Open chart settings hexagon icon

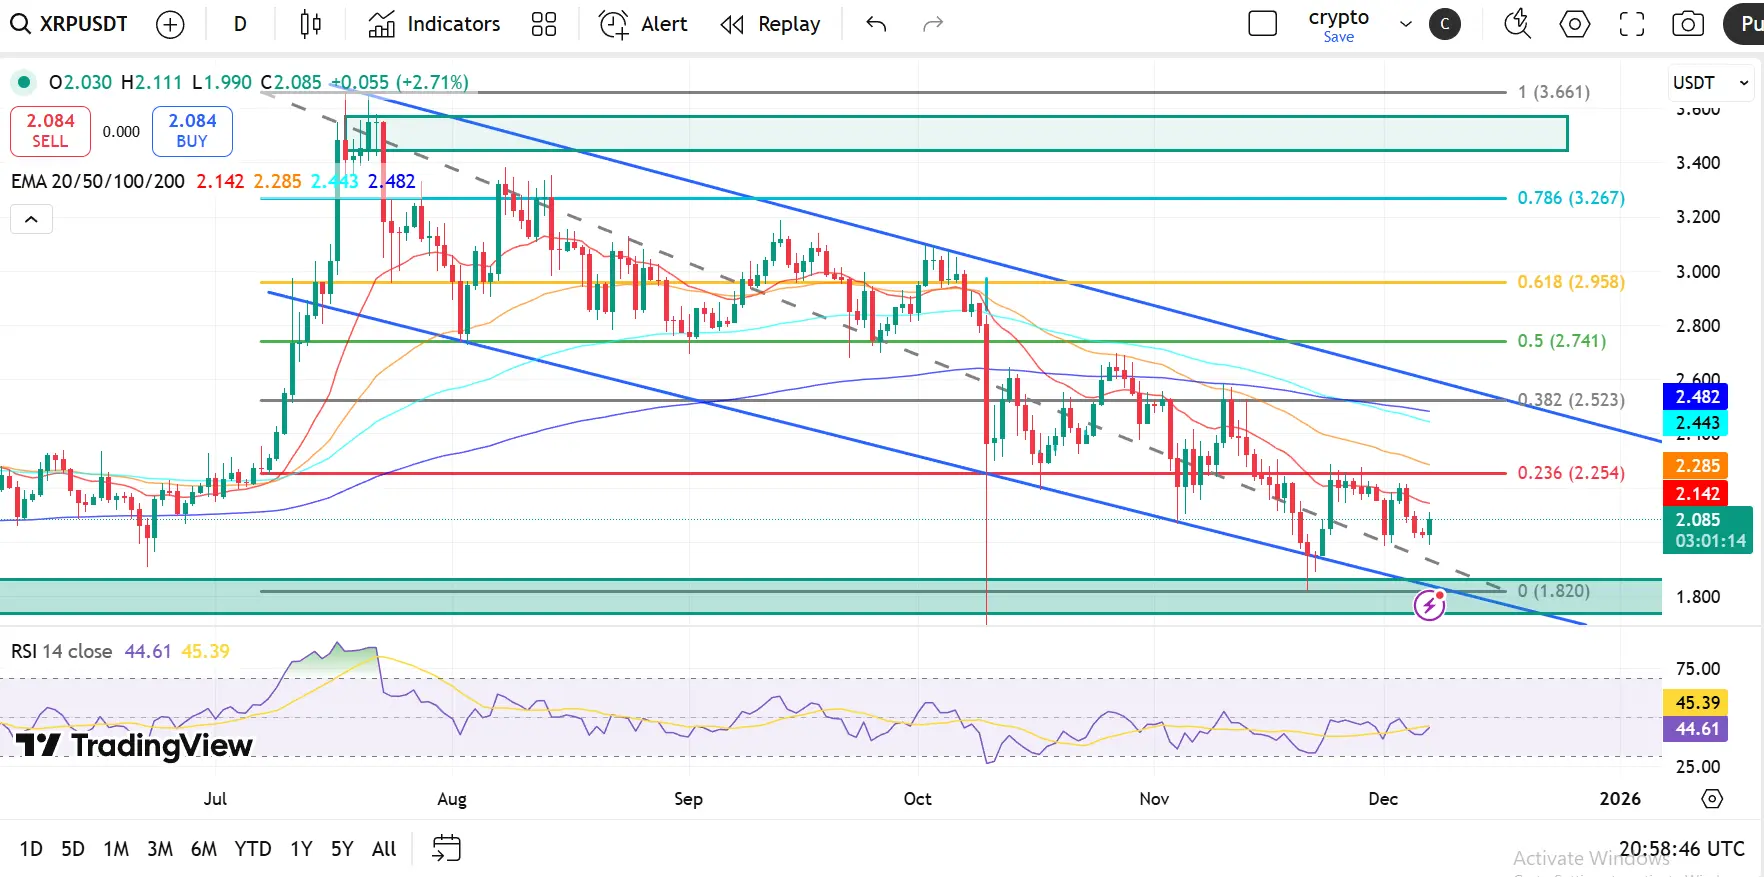coord(1575,24)
